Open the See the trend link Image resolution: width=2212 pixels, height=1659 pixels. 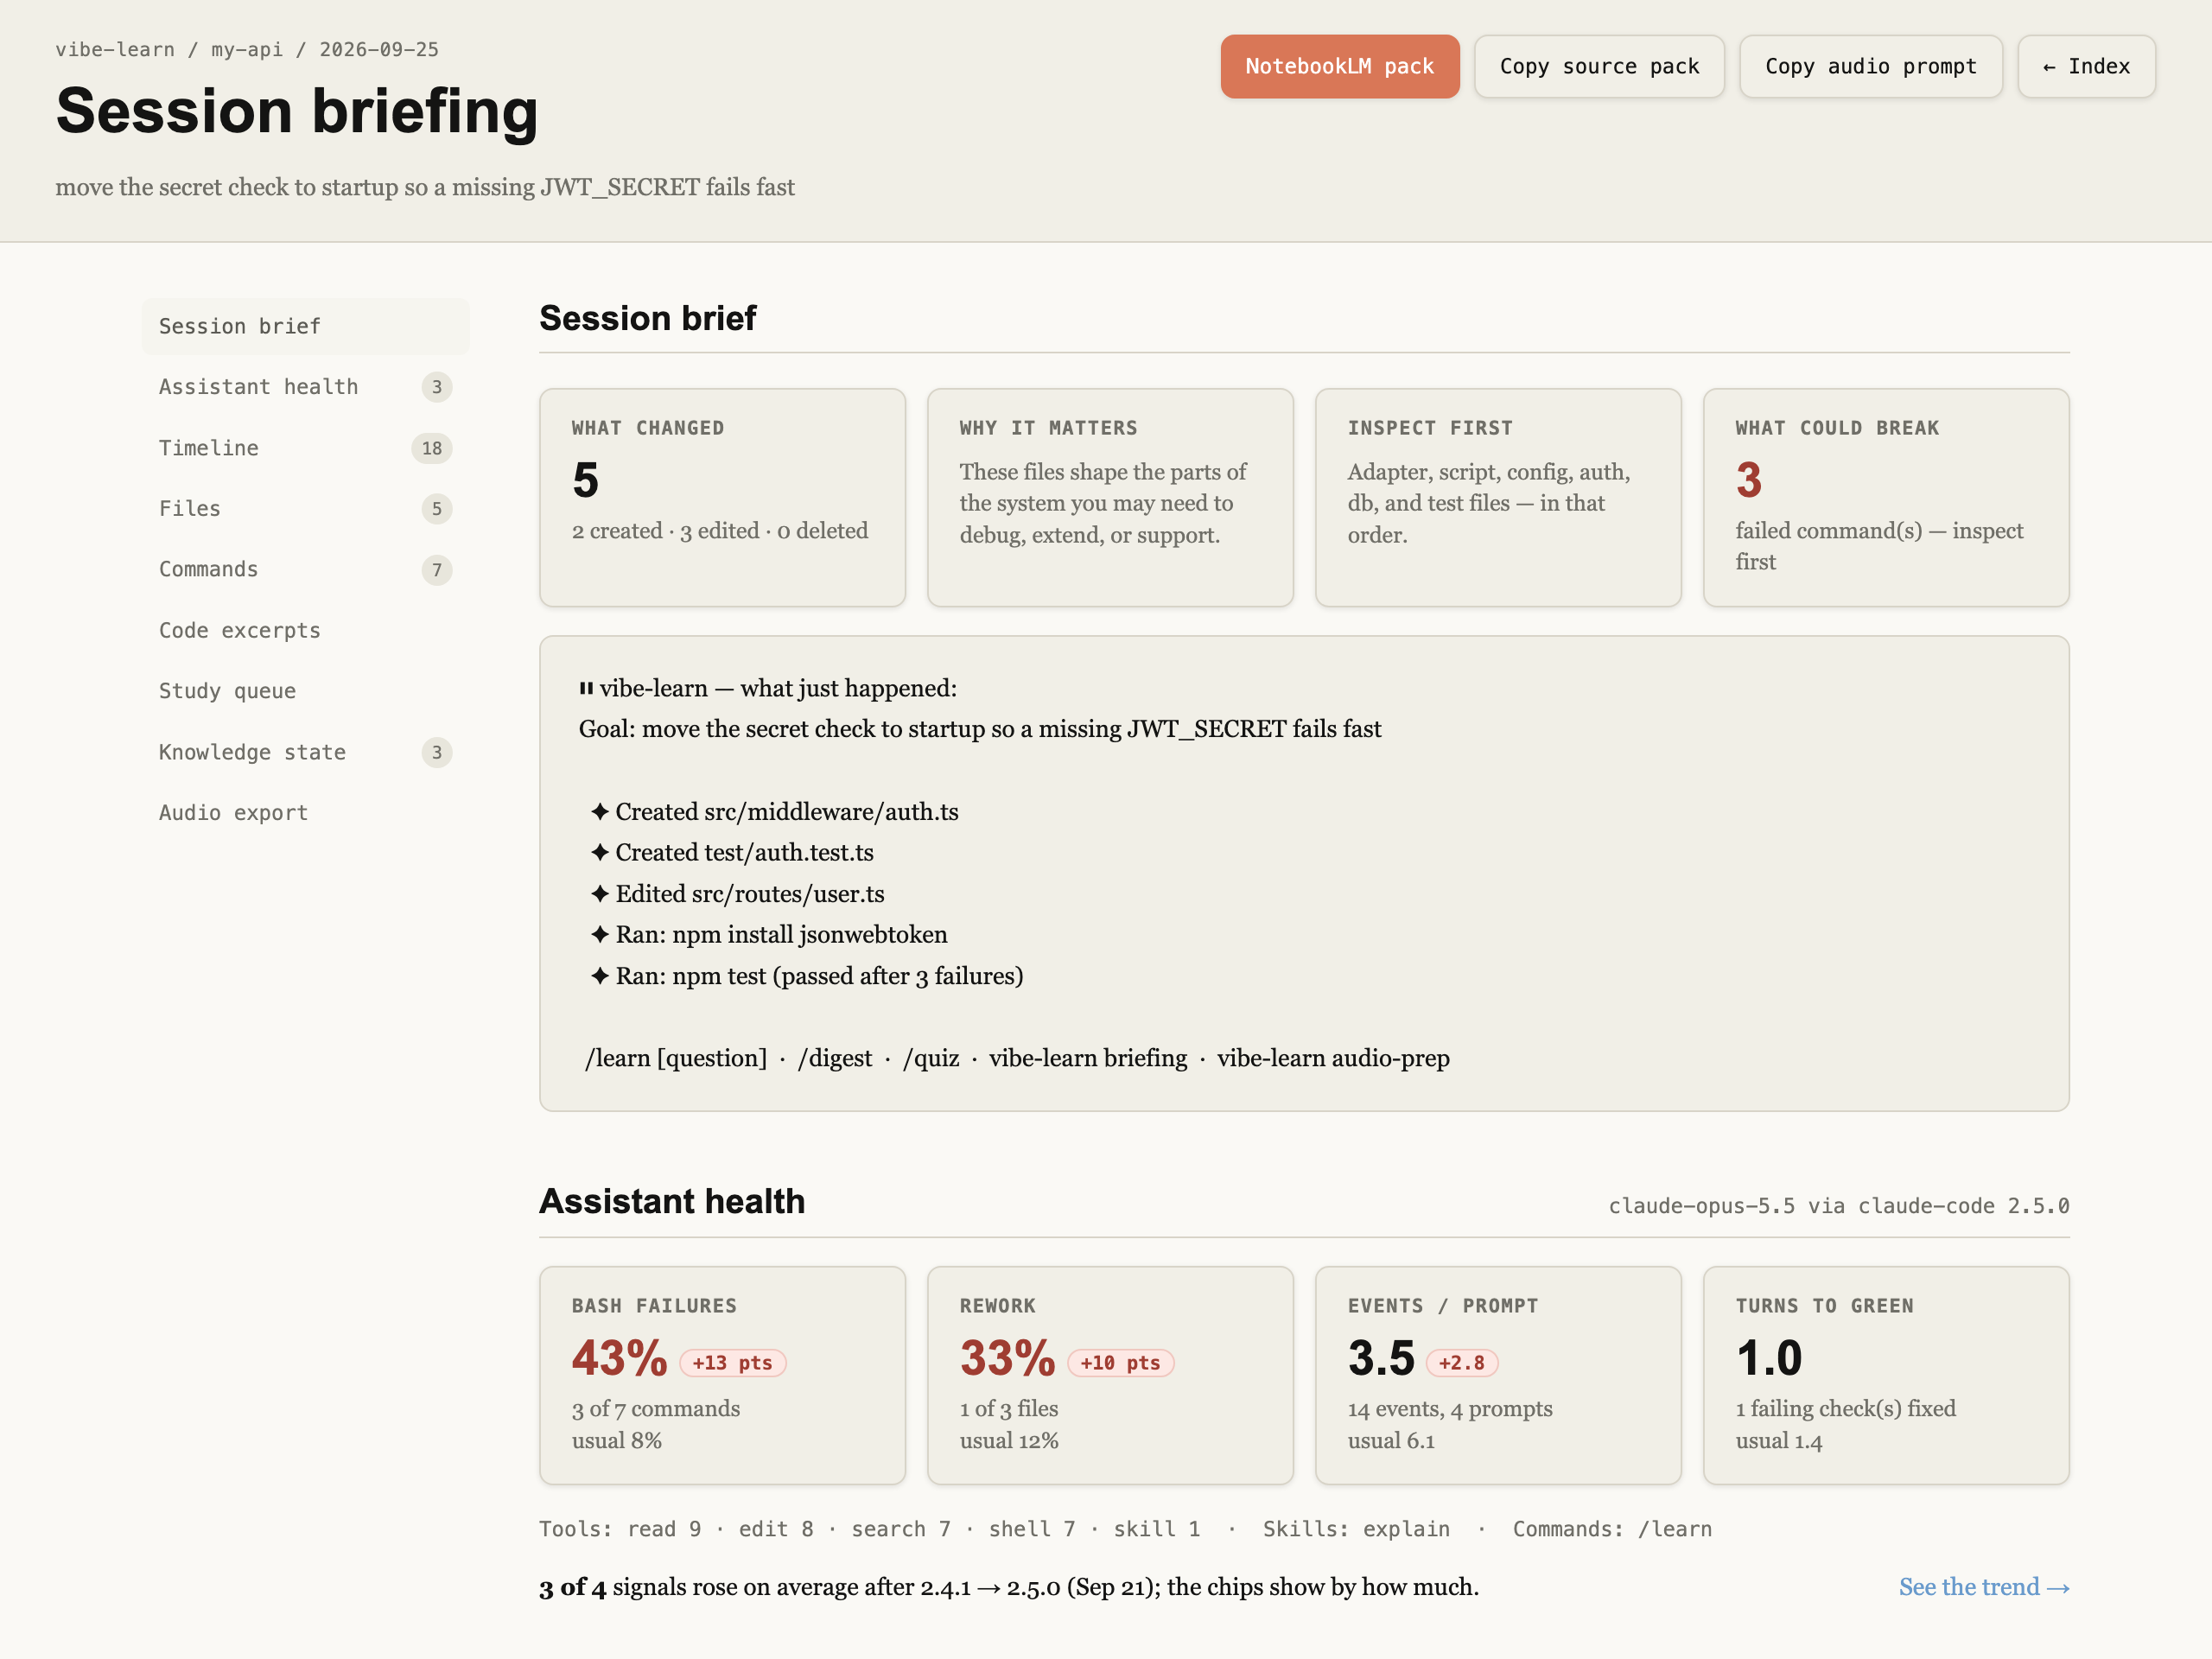[x=1983, y=1586]
